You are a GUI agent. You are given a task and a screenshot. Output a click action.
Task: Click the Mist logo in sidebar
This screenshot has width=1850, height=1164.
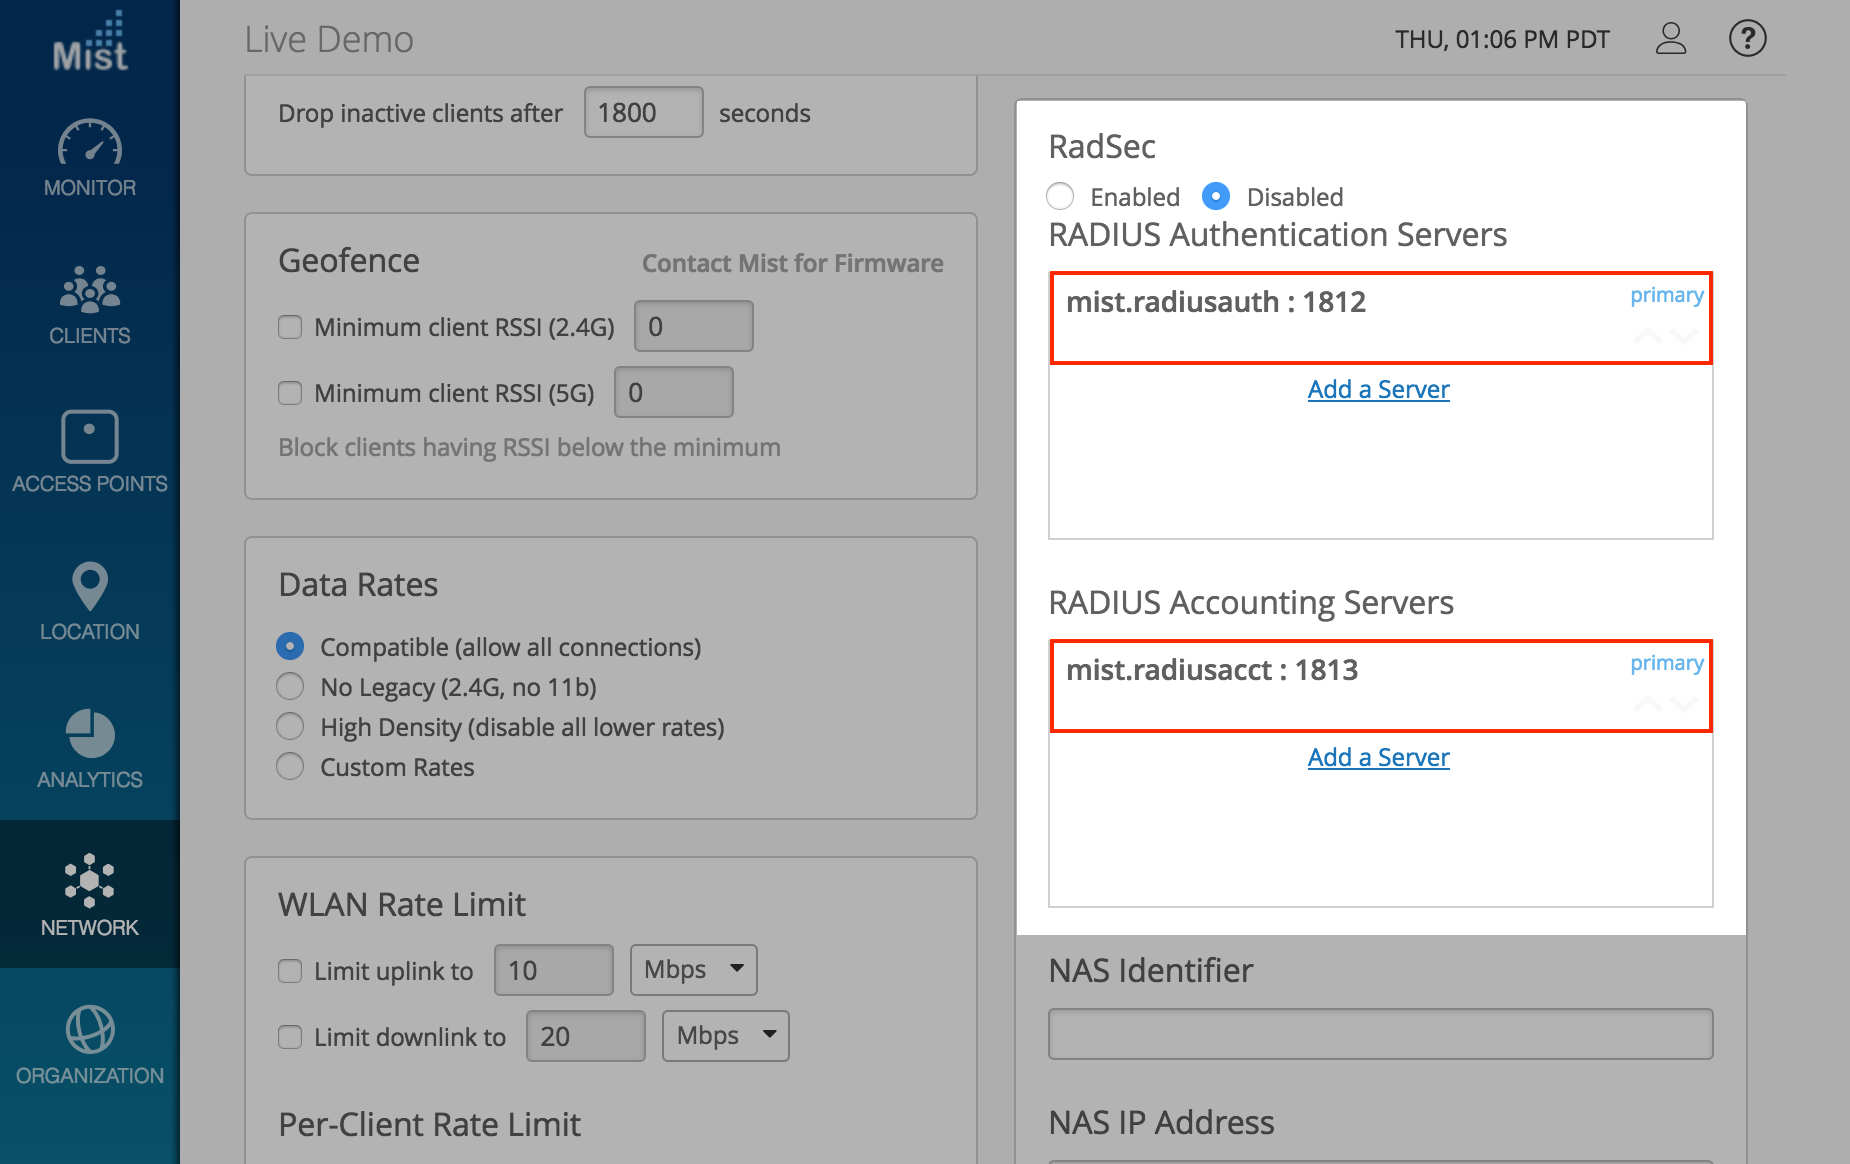pyautogui.click(x=90, y=43)
